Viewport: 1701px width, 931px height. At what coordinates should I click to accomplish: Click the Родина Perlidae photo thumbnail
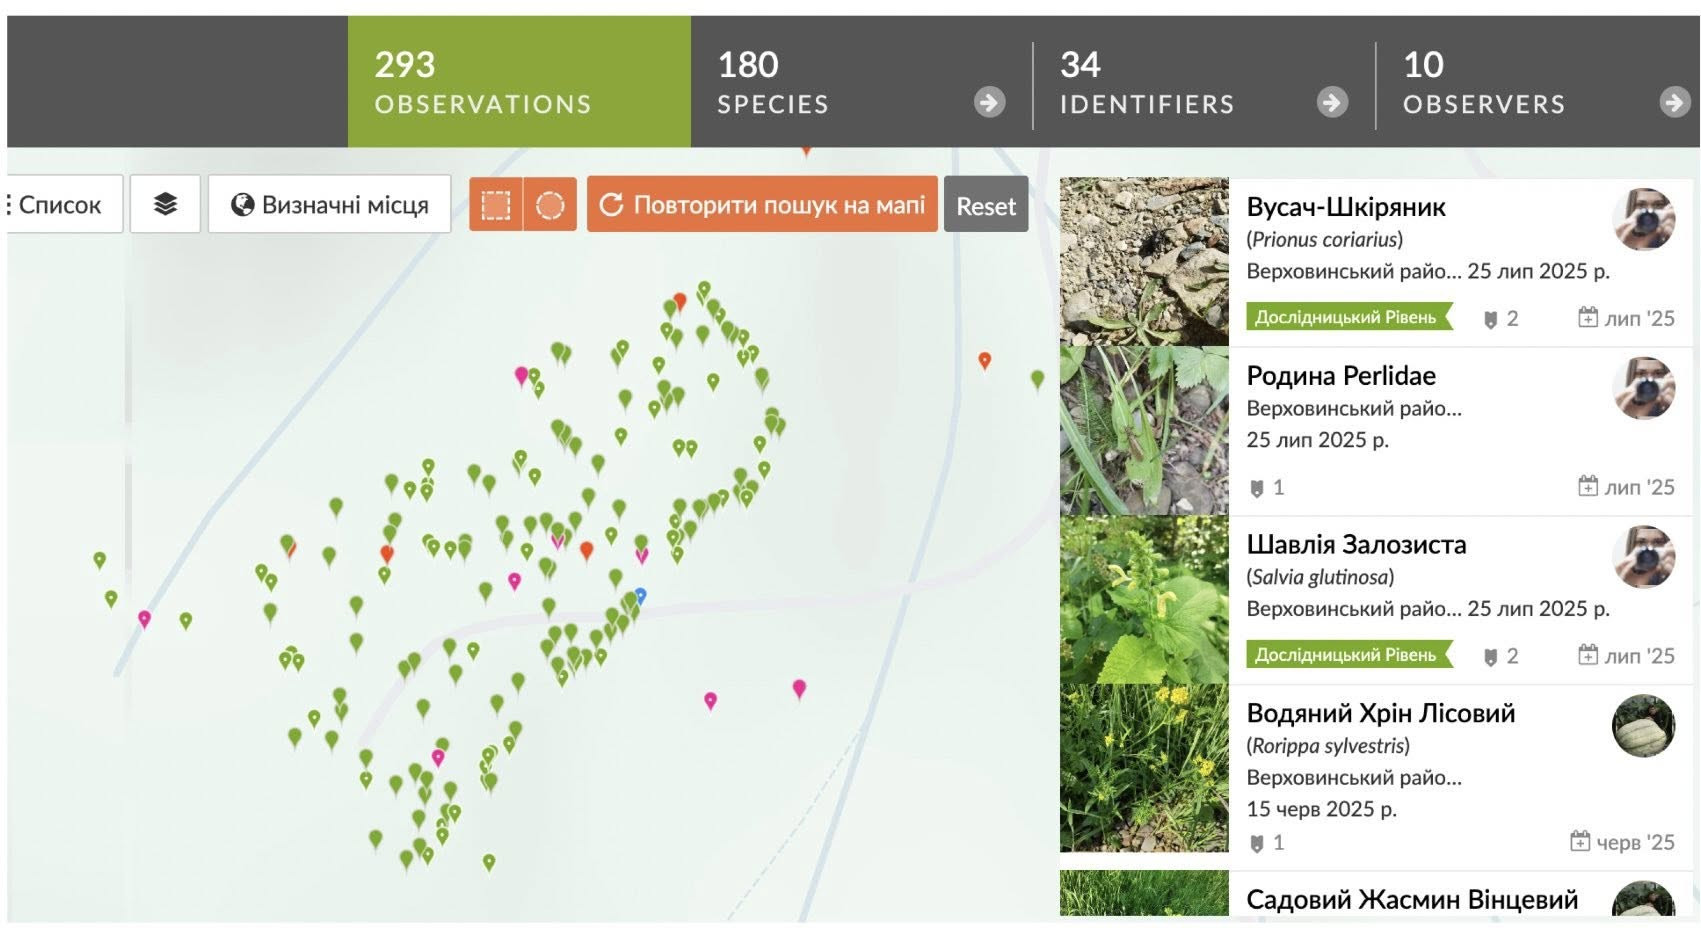click(1144, 431)
